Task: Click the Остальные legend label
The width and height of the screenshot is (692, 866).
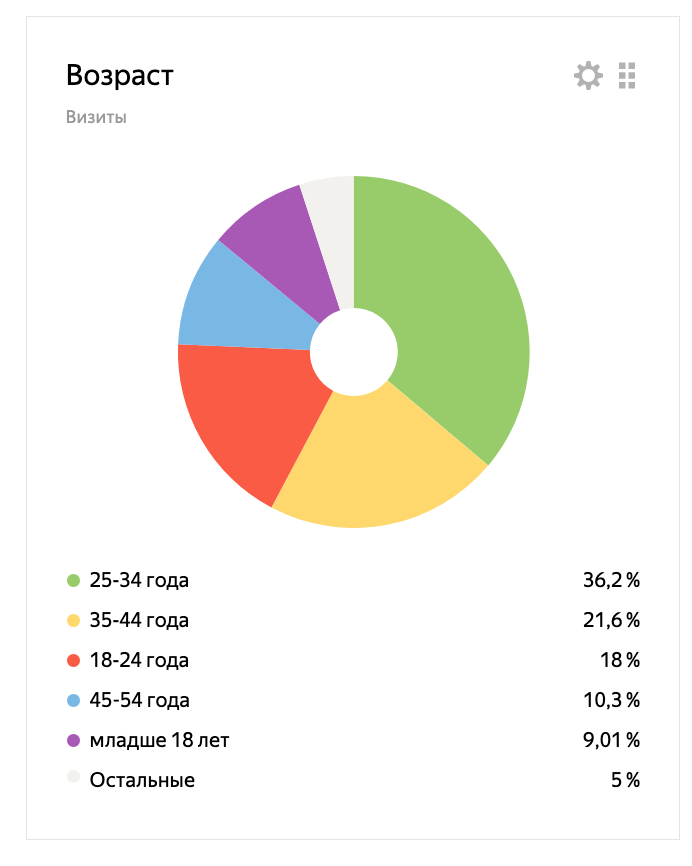Action: (142, 780)
